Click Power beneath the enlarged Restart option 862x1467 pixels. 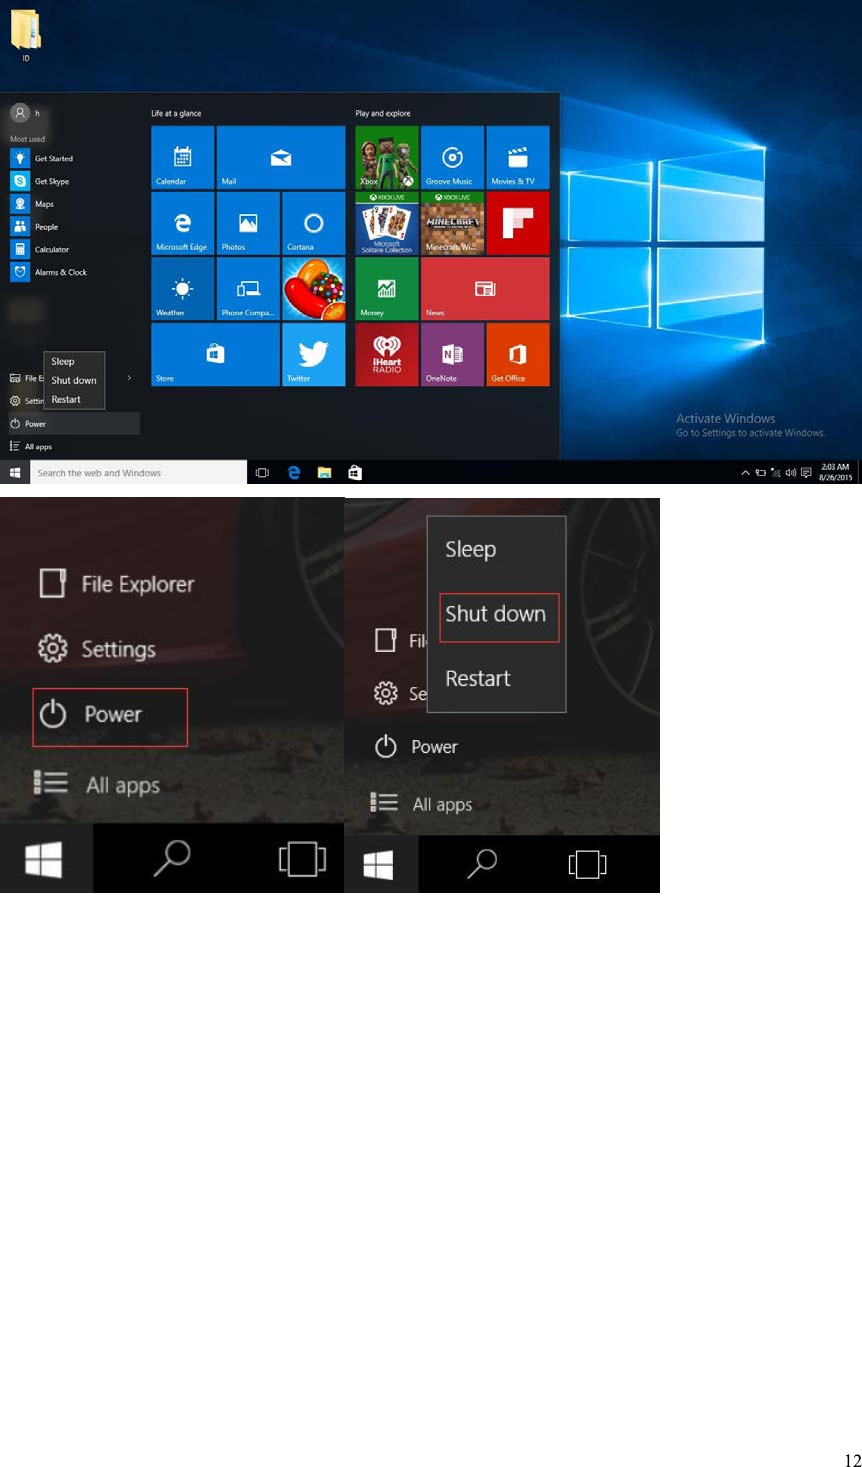click(416, 747)
